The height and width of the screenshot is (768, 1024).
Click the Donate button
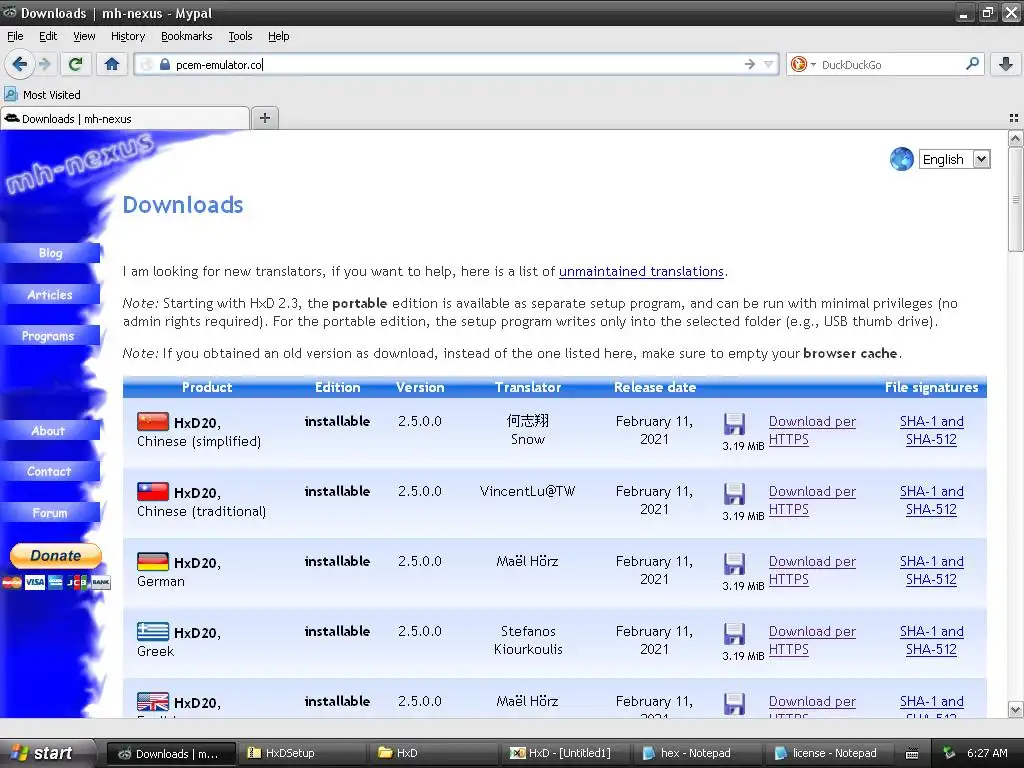point(56,556)
